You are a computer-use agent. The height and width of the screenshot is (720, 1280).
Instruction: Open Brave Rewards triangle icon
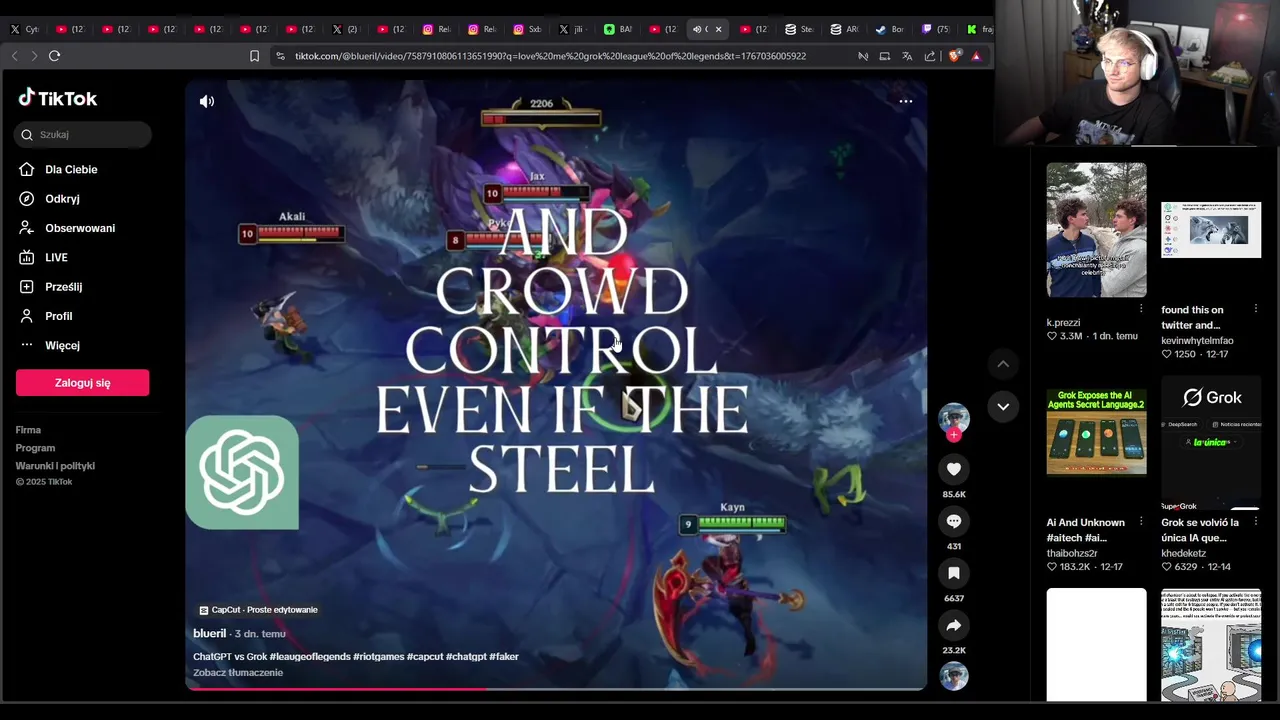[x=976, y=56]
